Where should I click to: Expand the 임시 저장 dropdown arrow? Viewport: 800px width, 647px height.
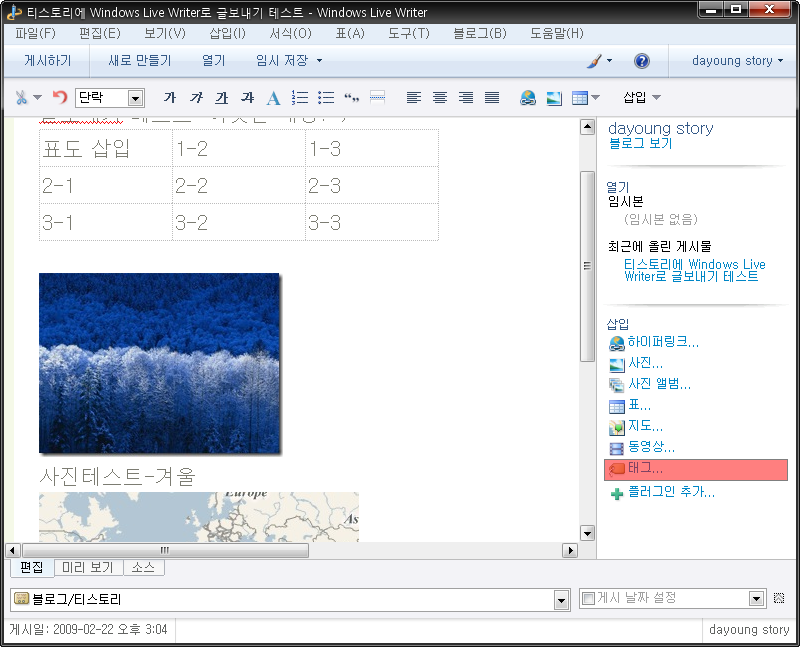[319, 60]
